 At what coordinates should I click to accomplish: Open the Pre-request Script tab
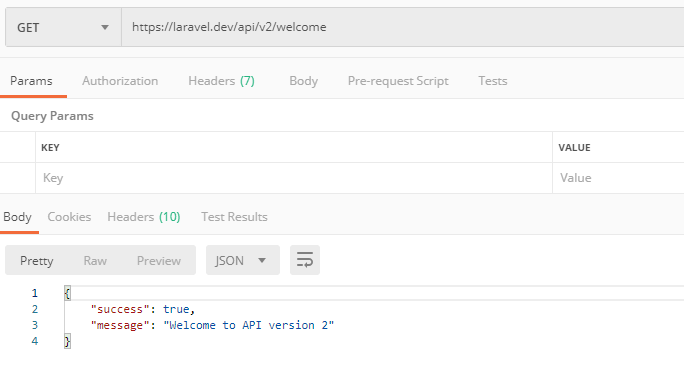coord(398,81)
